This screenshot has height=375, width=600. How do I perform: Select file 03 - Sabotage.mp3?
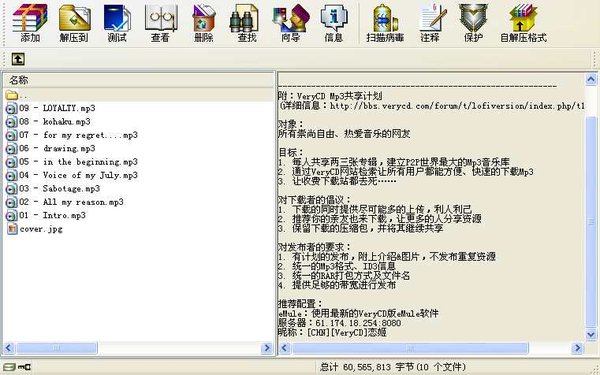[59, 189]
